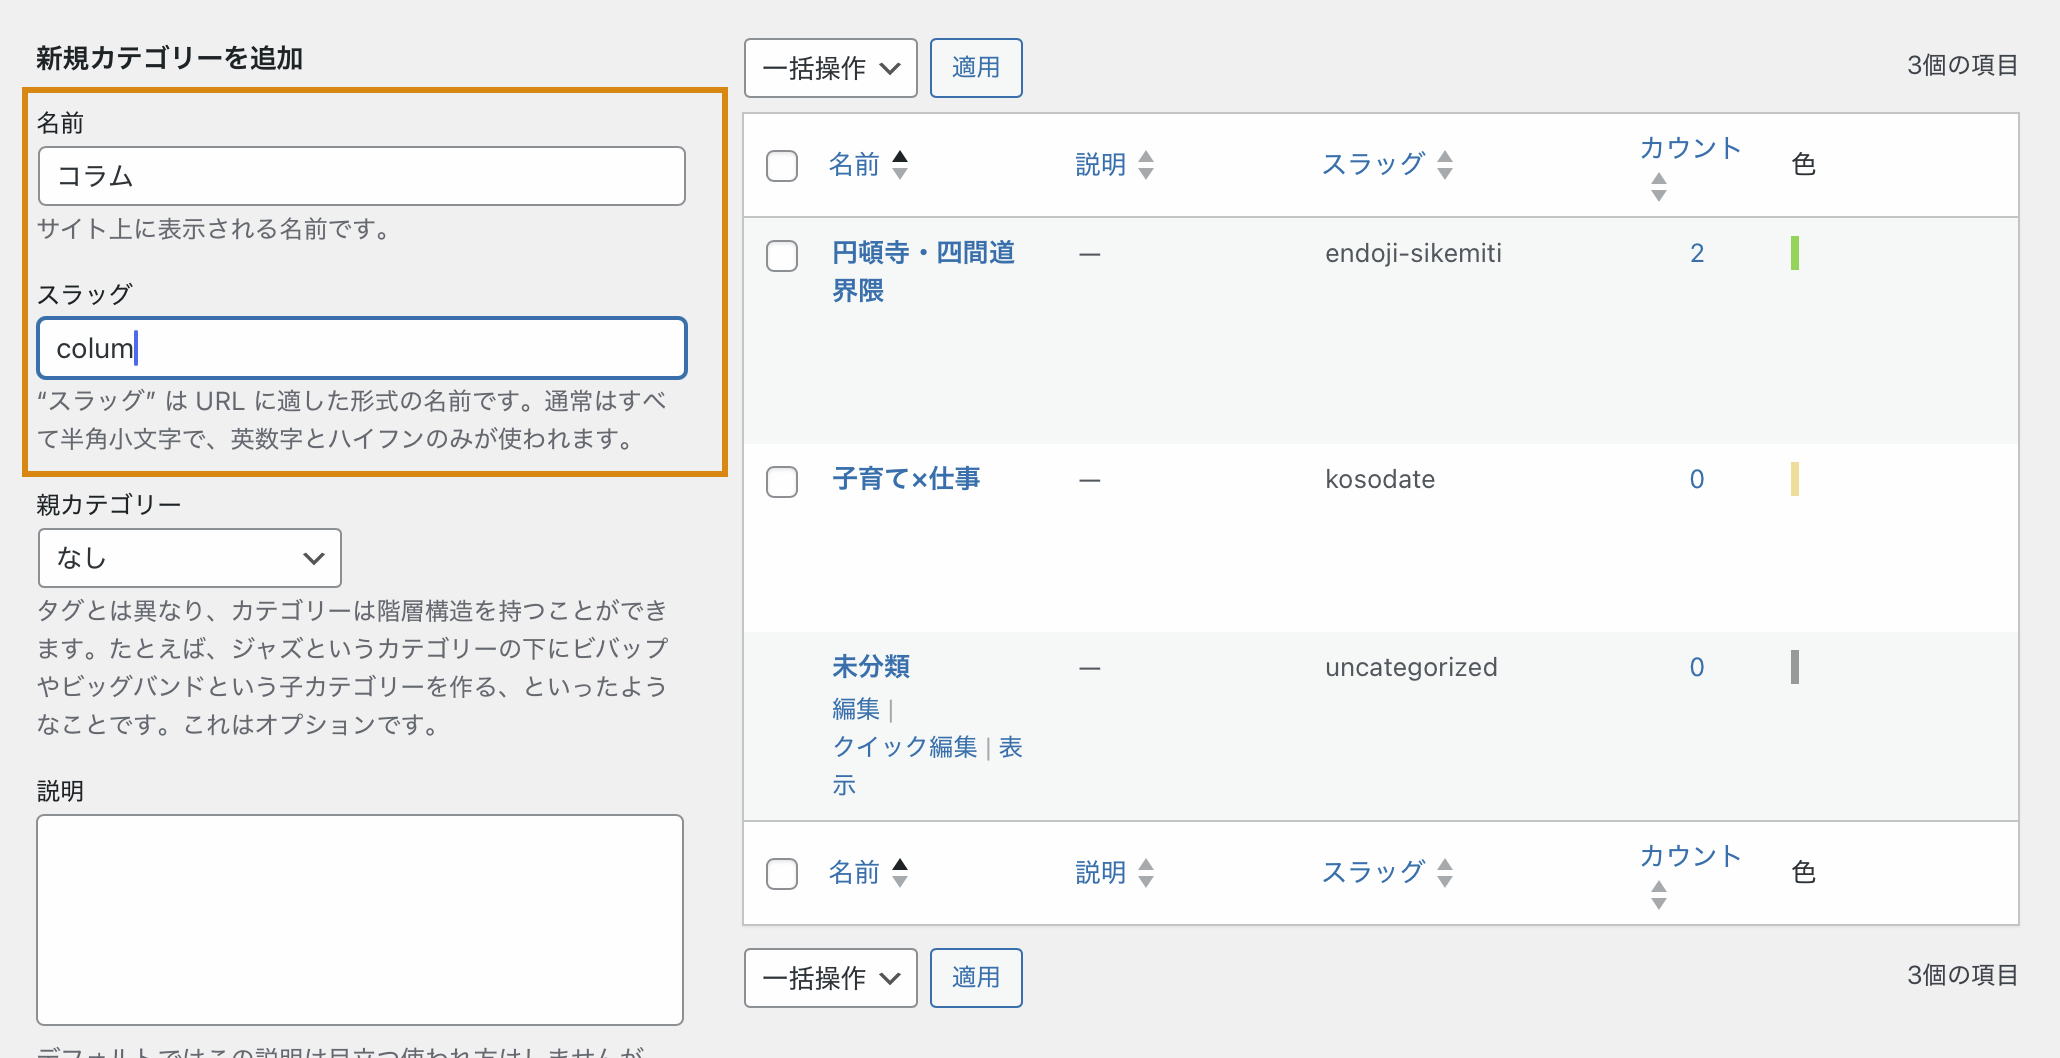Expand the 親カテゴリー dropdown
Viewport: 2060px width, 1058px height.
[190, 558]
